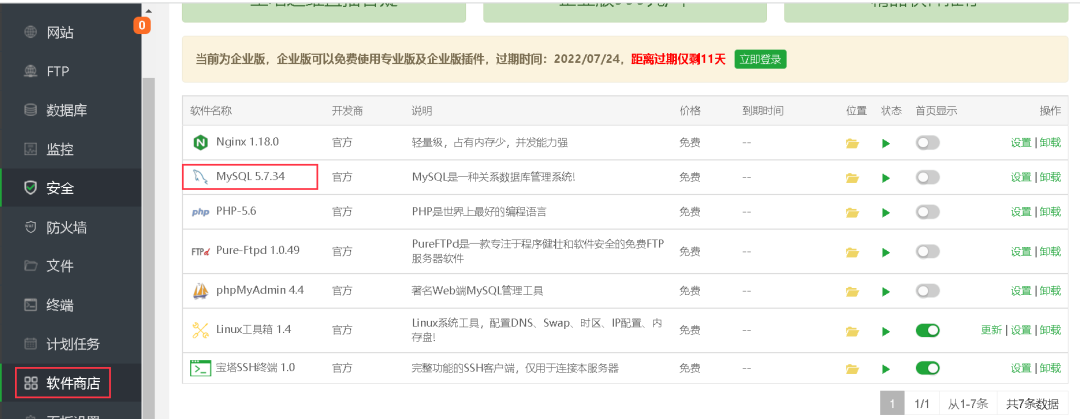The image size is (1080, 419).
Task: Toggle homepage display for PHP-5.6
Action: 927,212
